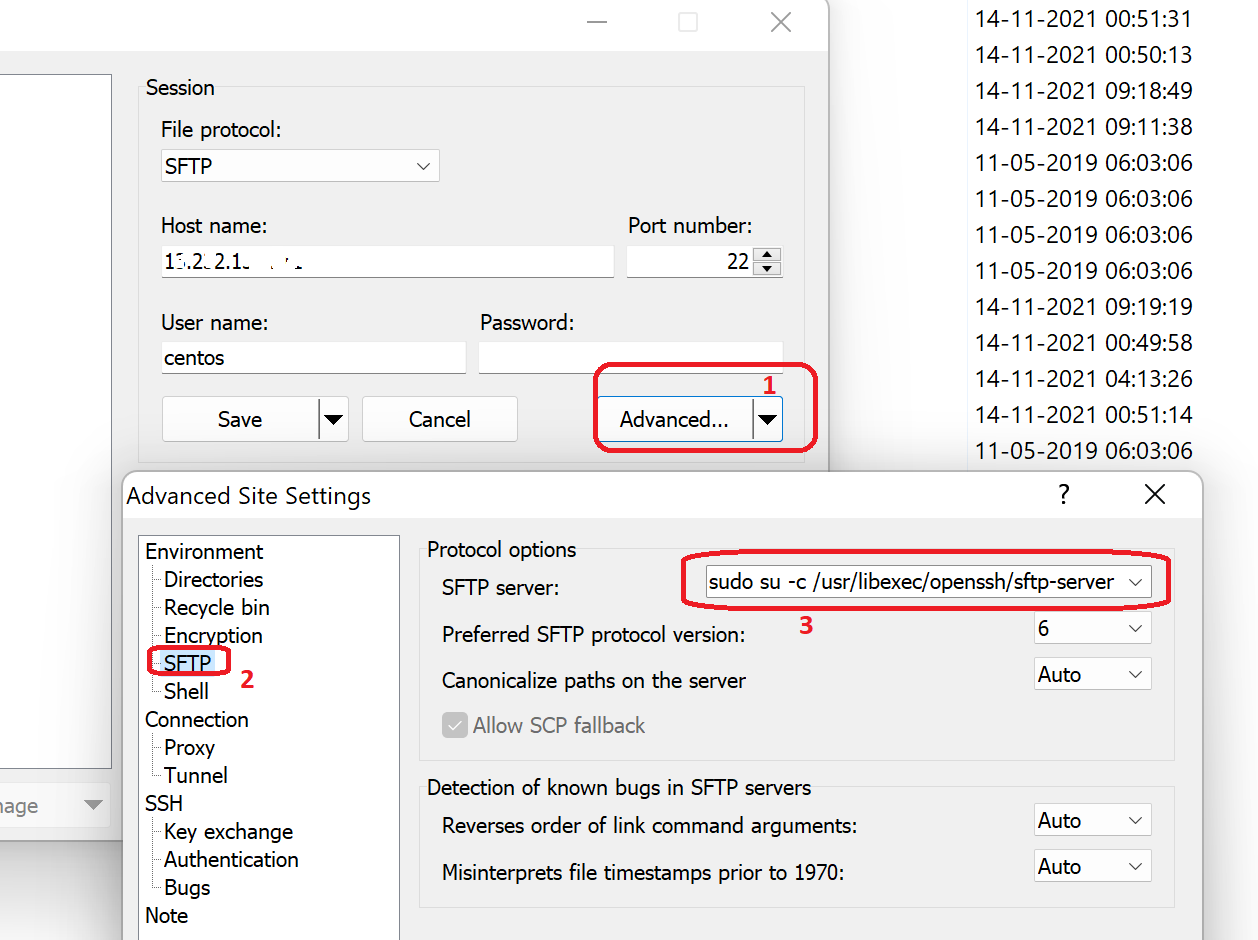Open the Advanced Site Settings help
This screenshot has height=940, width=1258.
(1063, 494)
